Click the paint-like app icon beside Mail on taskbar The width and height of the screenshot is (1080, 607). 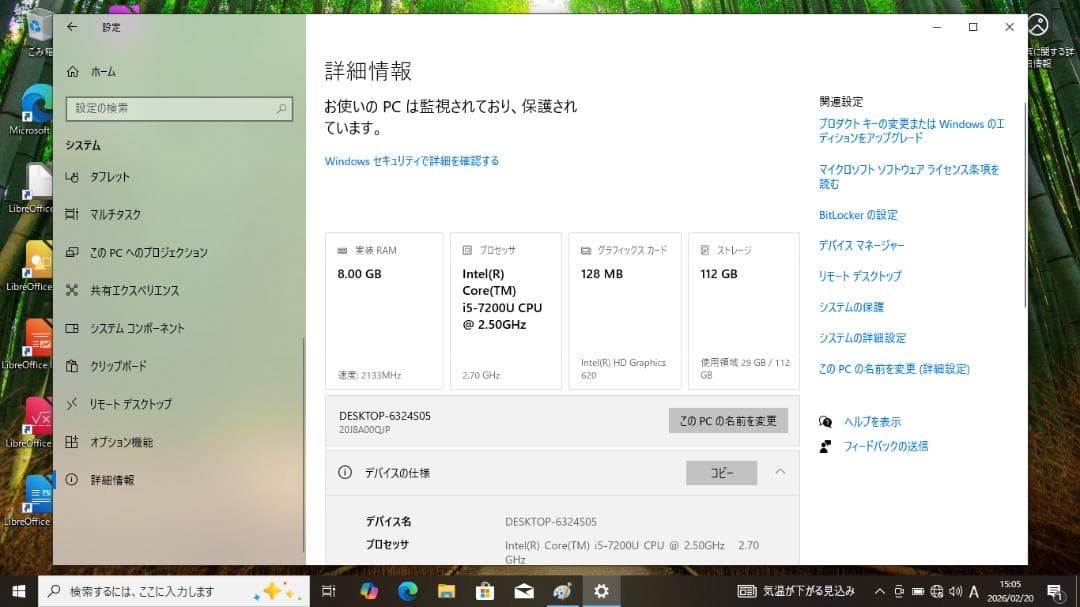(563, 591)
